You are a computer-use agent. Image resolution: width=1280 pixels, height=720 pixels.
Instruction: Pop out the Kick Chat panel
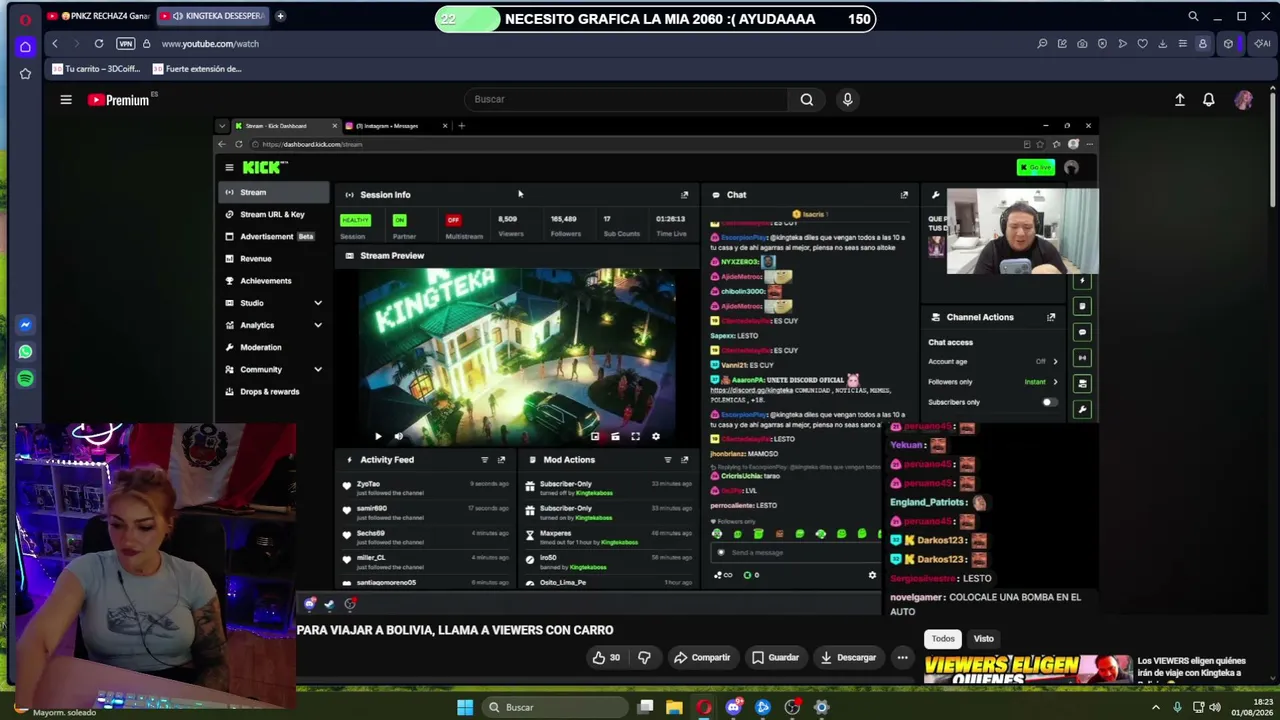pos(904,195)
